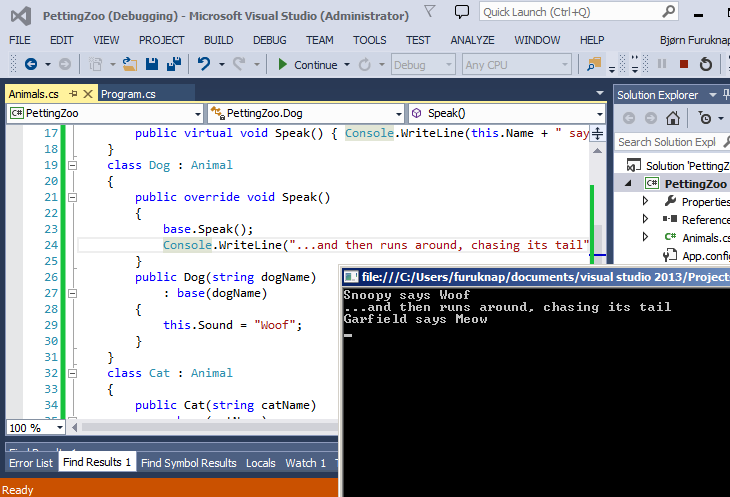Stop debugging with the red square
The width and height of the screenshot is (730, 497).
pos(683,64)
